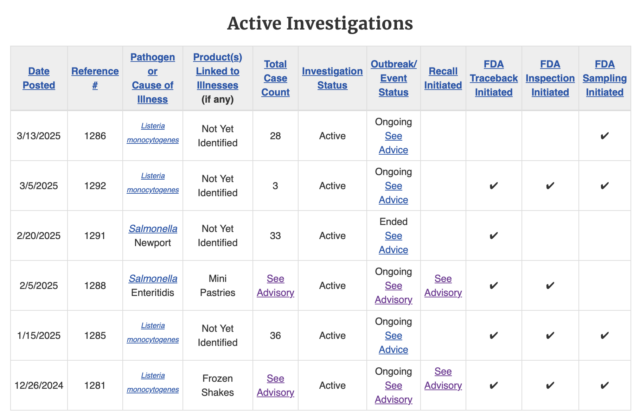640x419 pixels.
Task: Open Salmonella link in the Newport row
Action: click(153, 228)
